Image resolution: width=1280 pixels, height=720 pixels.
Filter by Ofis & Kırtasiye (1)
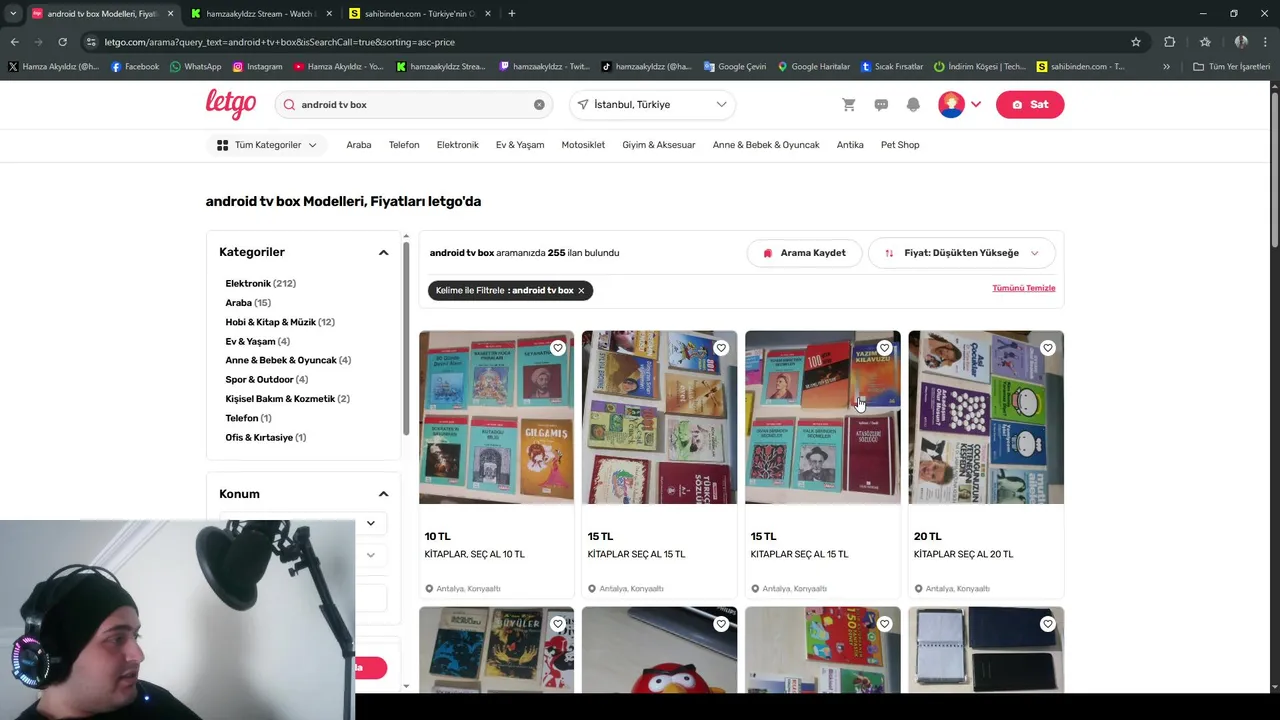click(265, 438)
